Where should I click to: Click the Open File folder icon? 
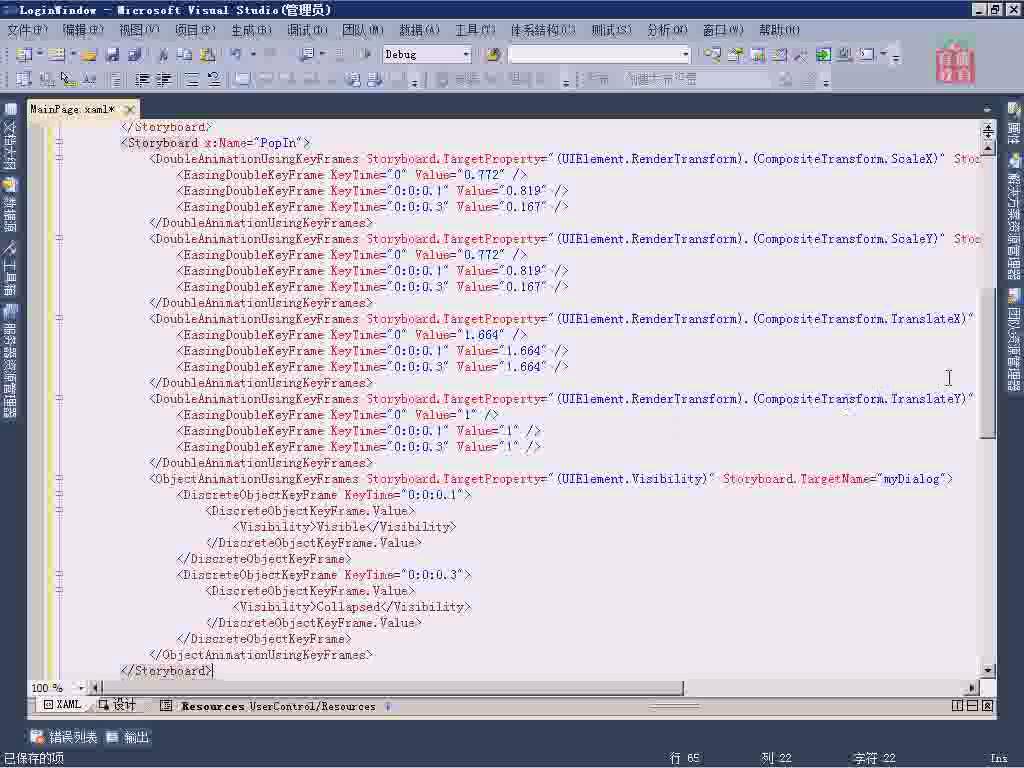[x=89, y=56]
